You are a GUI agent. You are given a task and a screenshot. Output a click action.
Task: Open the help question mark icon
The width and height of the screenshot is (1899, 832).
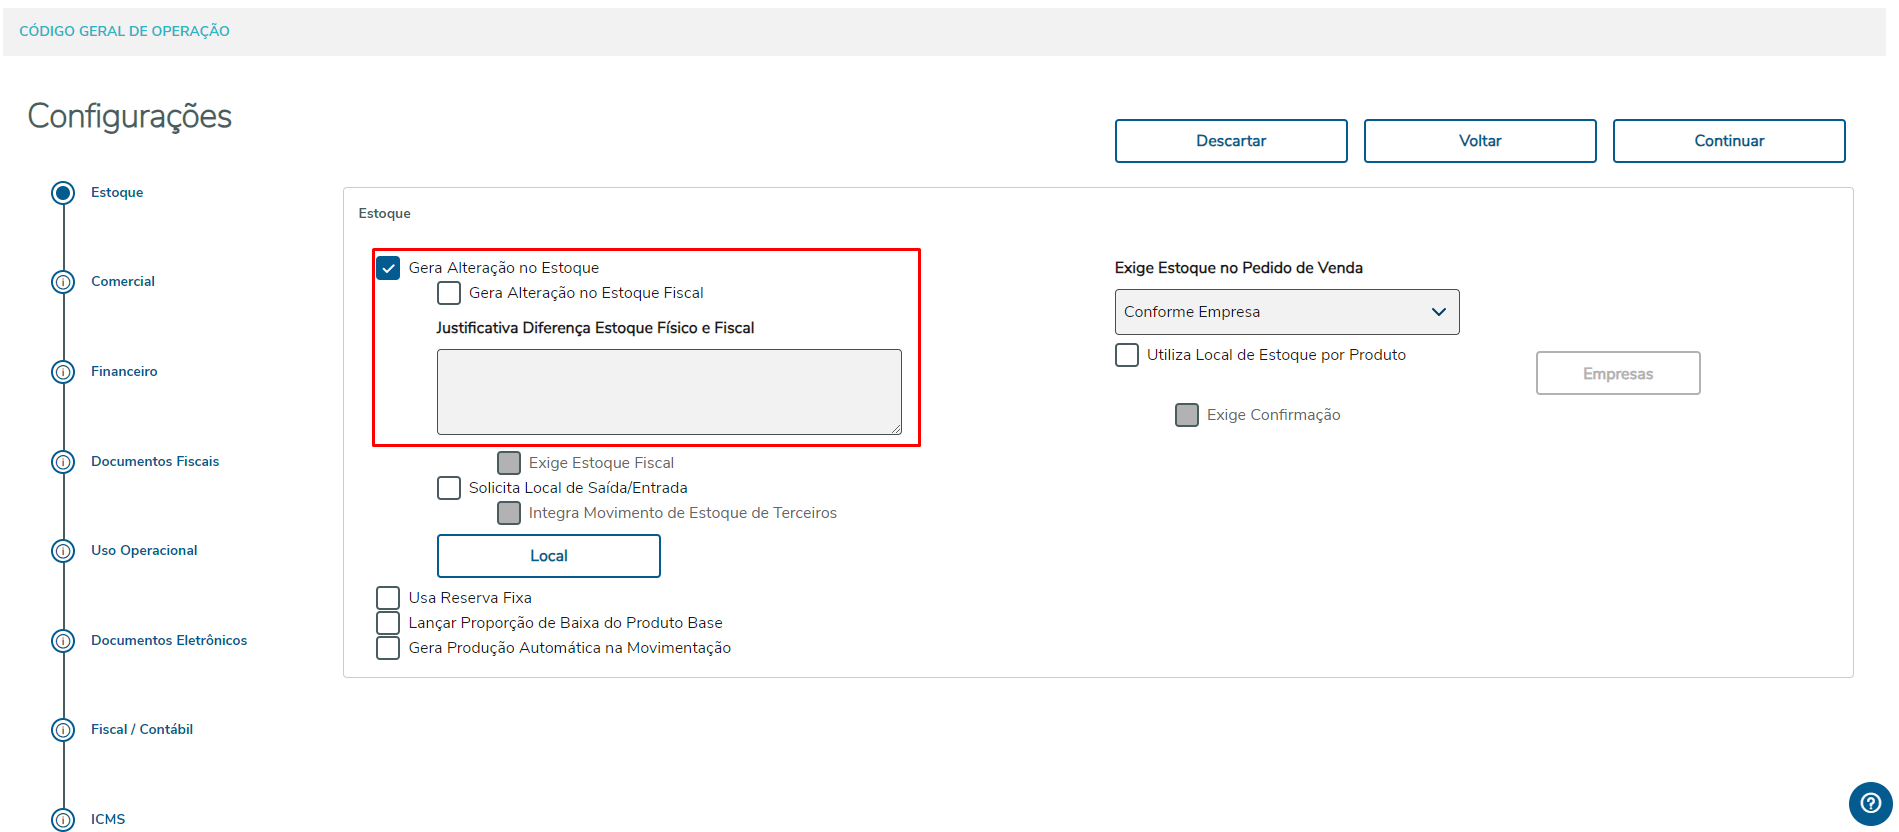tap(1870, 803)
